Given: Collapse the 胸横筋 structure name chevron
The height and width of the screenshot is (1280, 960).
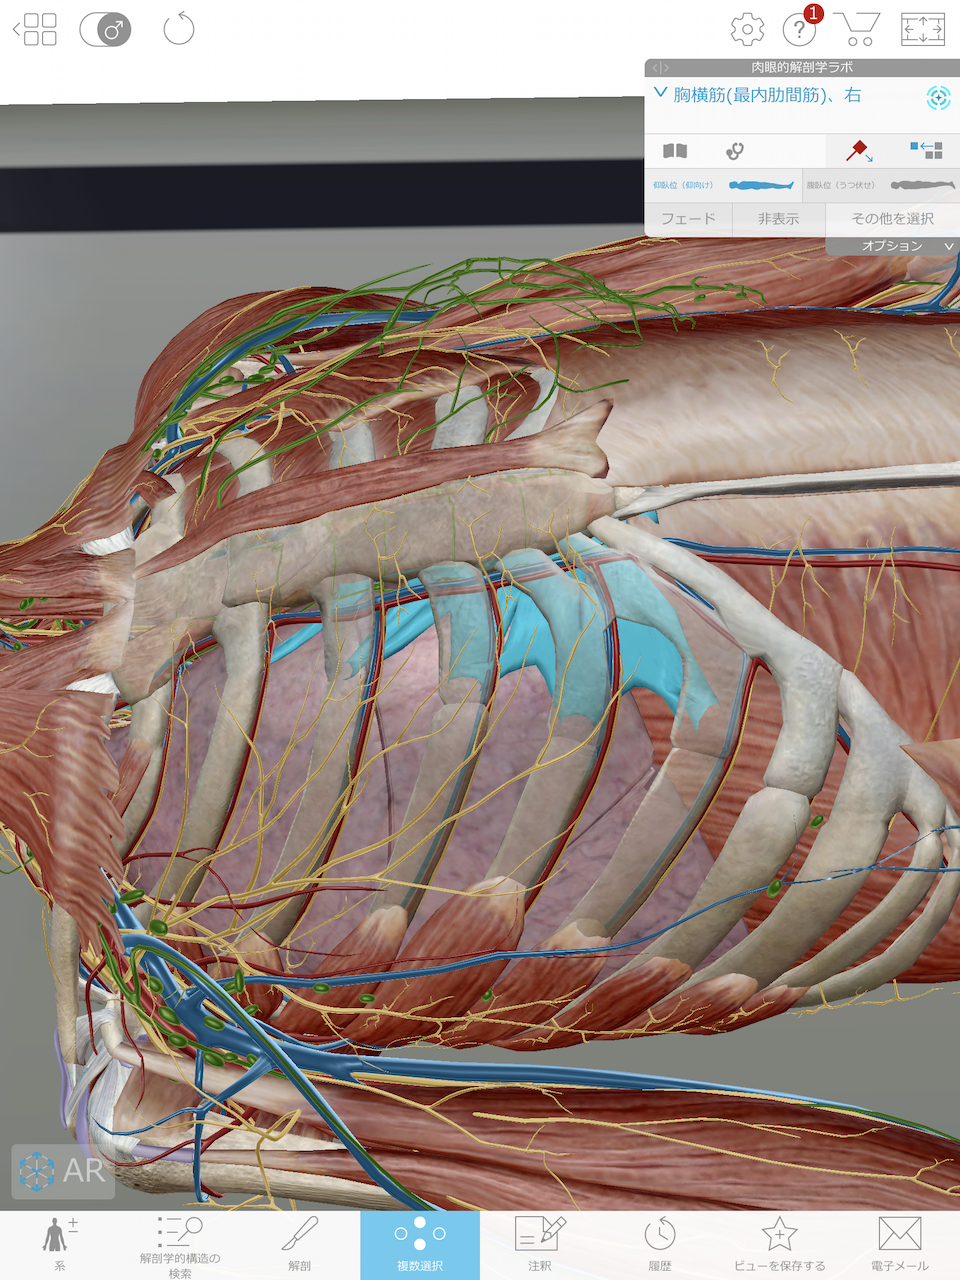Looking at the screenshot, I should coord(660,94).
